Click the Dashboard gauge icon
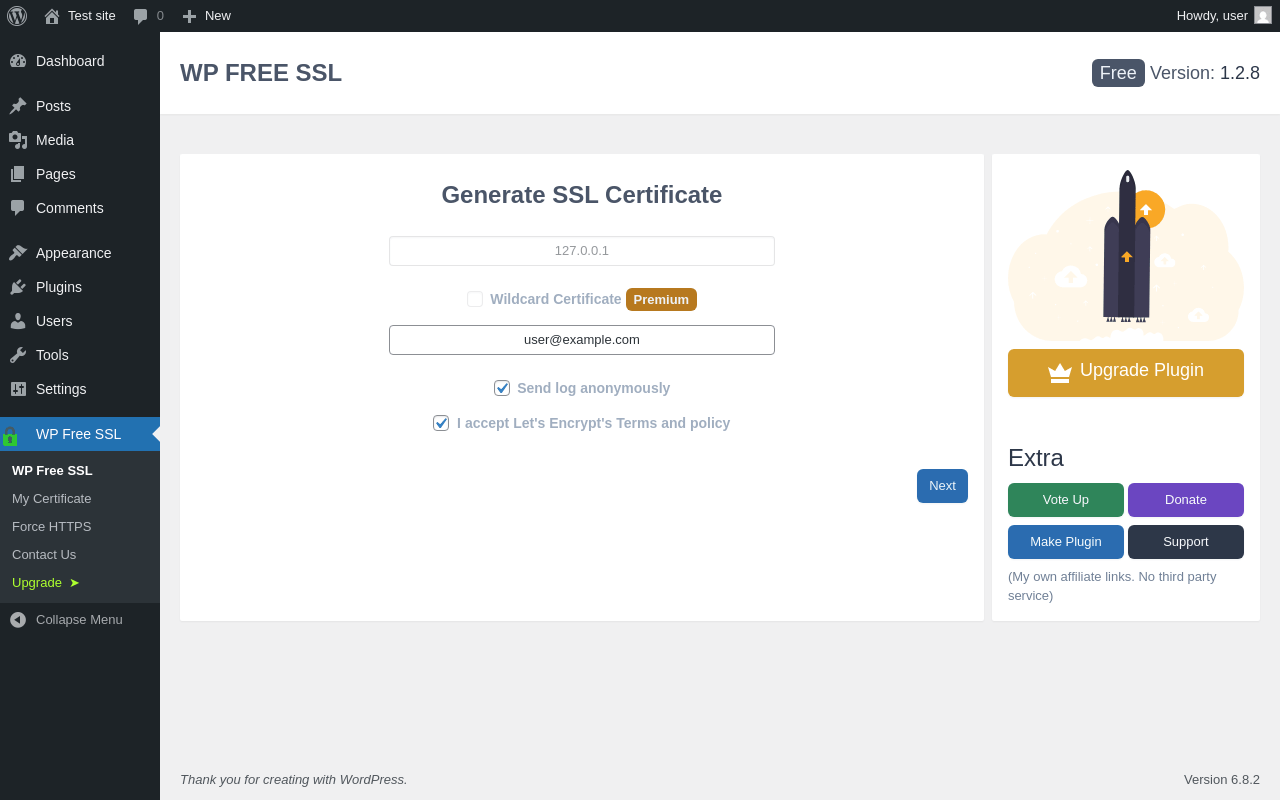 (18, 61)
